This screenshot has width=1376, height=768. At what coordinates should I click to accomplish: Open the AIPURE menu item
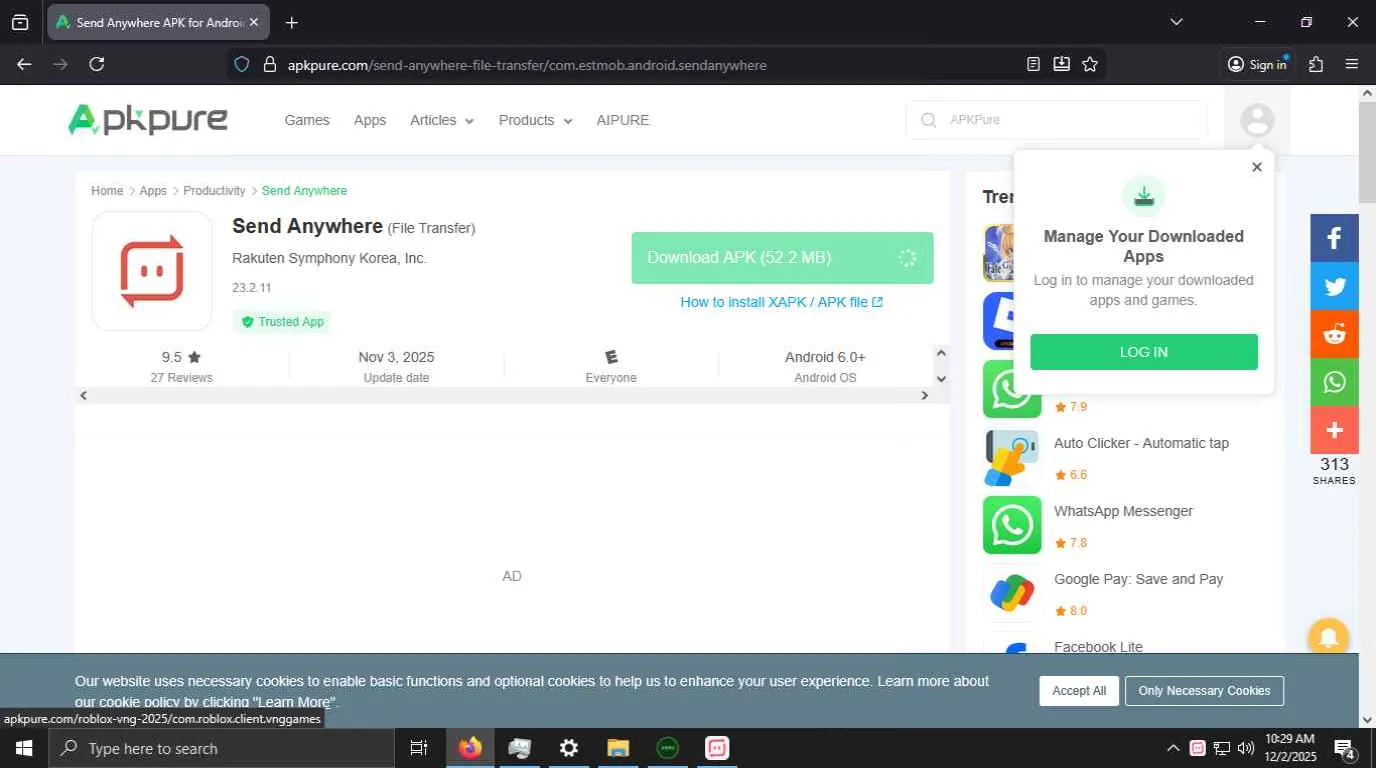tap(623, 120)
